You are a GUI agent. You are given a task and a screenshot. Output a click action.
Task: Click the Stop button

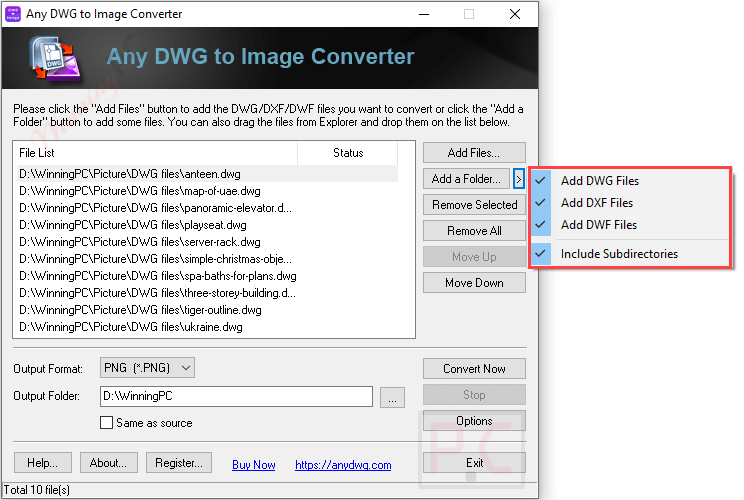coord(474,395)
